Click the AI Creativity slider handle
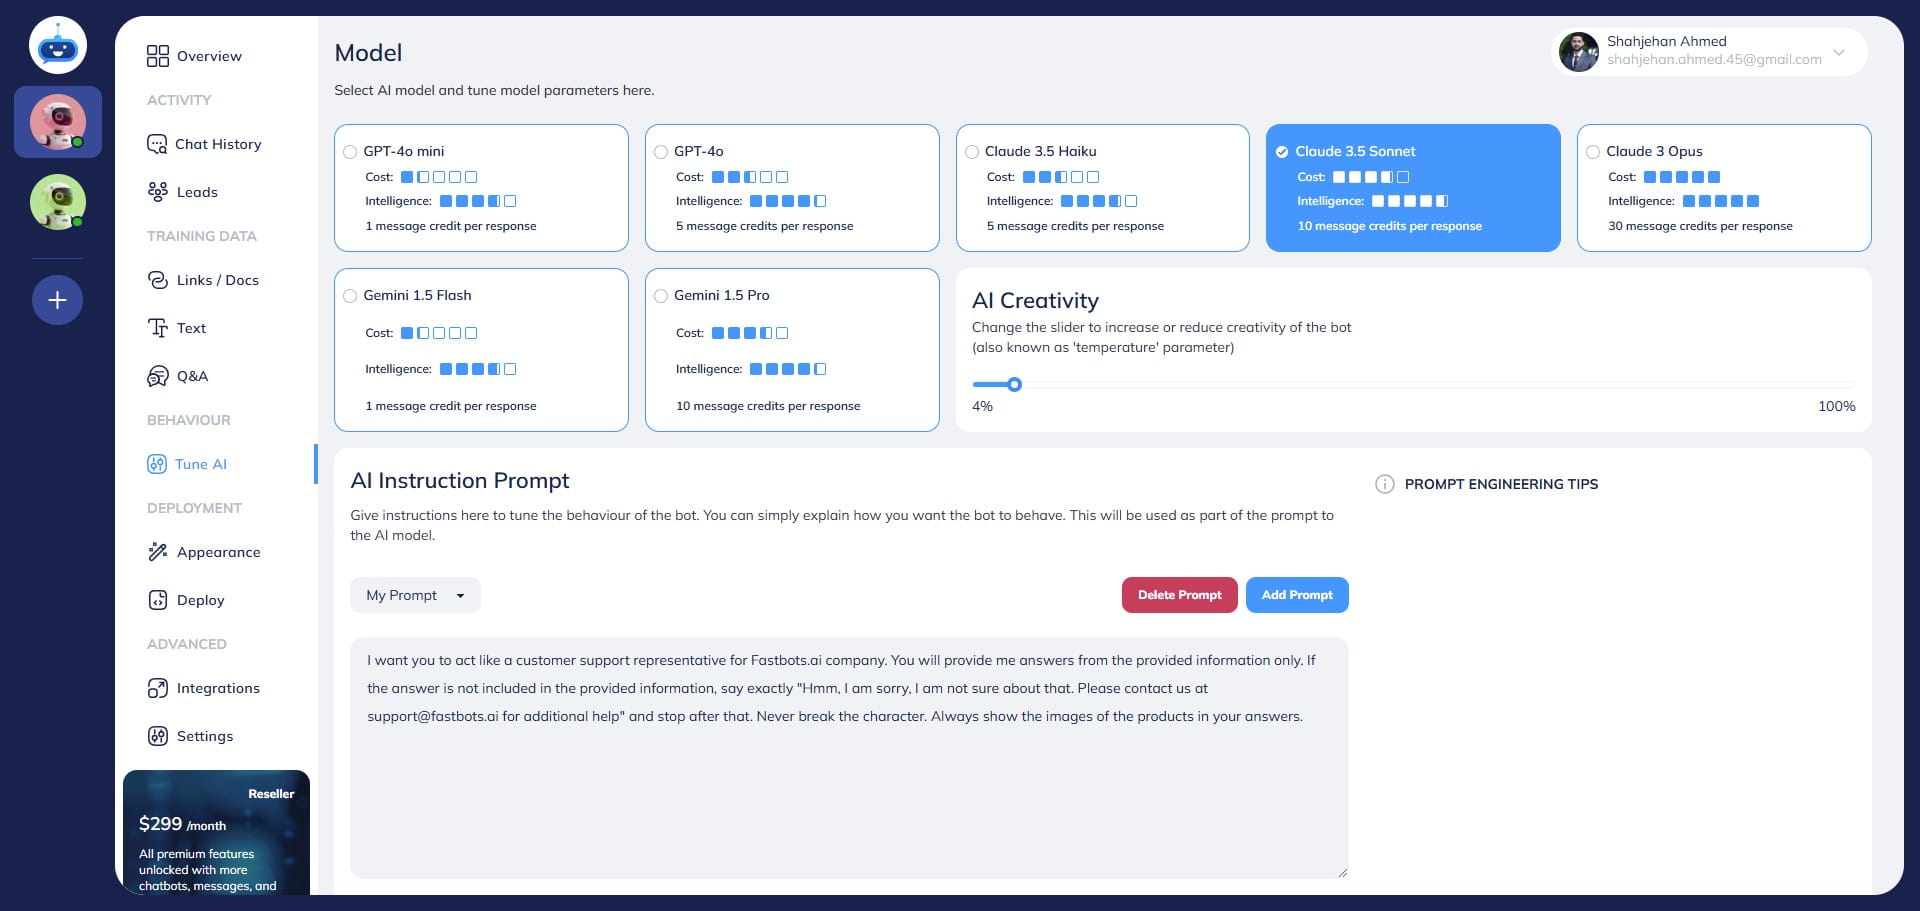This screenshot has width=1920, height=911. 1015,384
